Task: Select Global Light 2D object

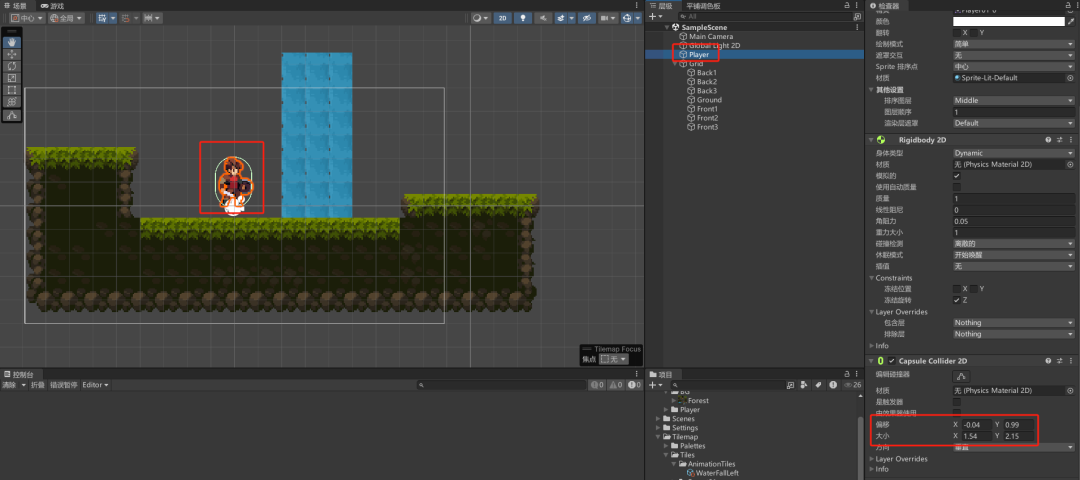Action: coord(714,45)
